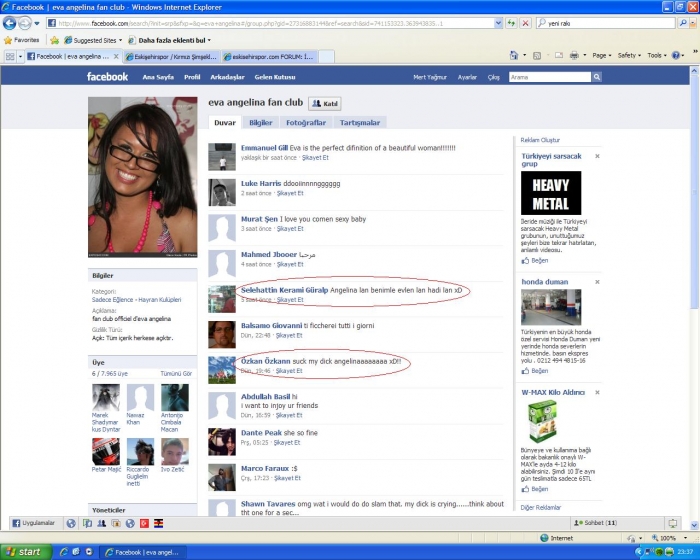The height and width of the screenshot is (560, 700).
Task: Click the Turkish flag app icon in bottom bar
Action: click(144, 523)
